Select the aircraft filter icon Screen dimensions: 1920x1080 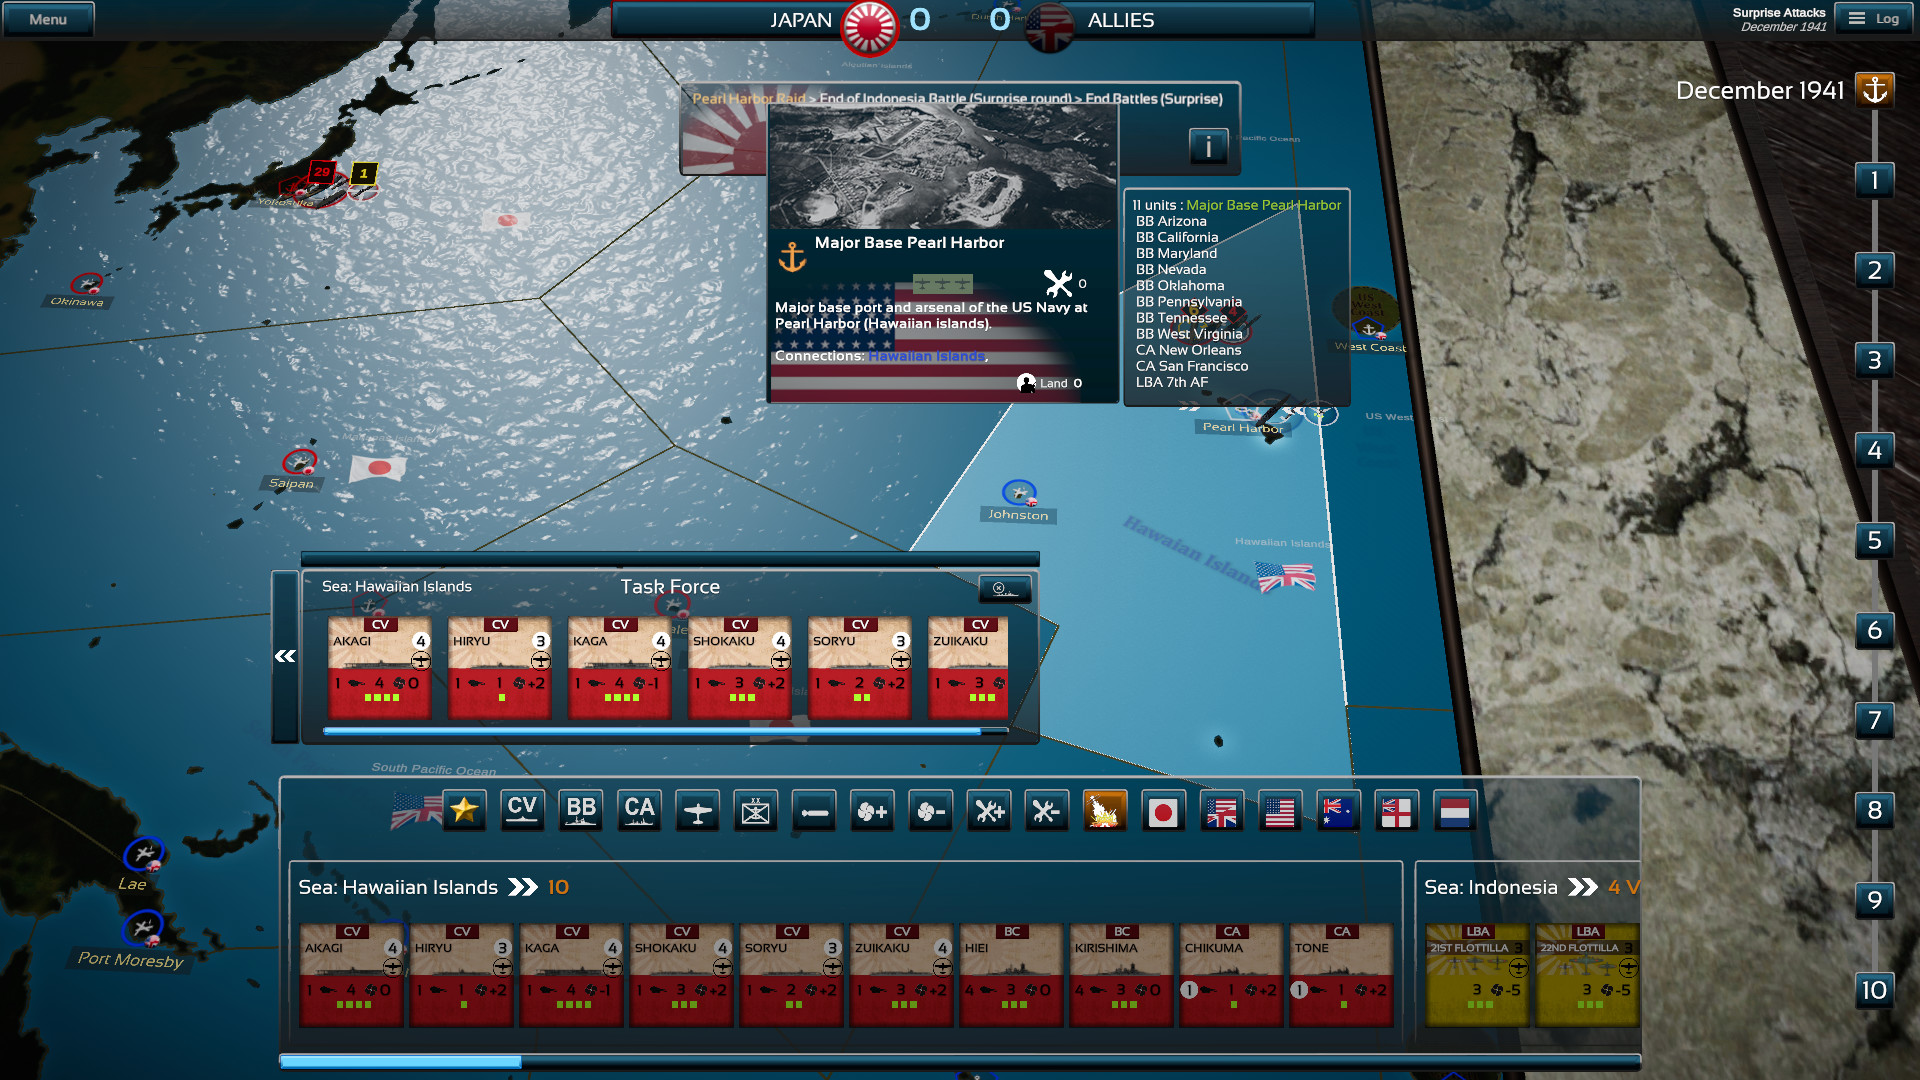(697, 810)
